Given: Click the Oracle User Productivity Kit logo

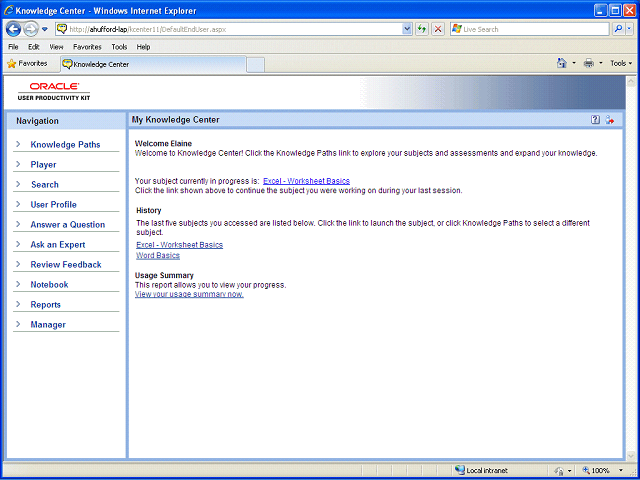Looking at the screenshot, I should coord(54,91).
